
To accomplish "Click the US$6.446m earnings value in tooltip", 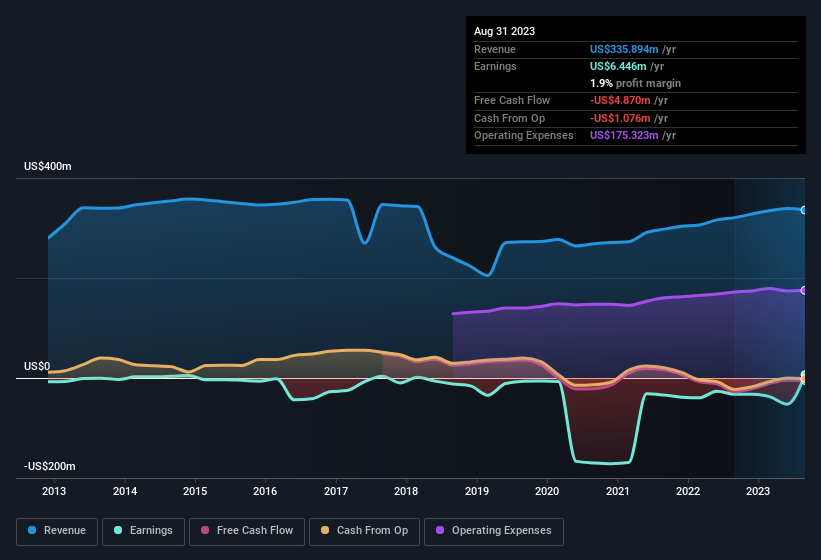I will tap(618, 66).
